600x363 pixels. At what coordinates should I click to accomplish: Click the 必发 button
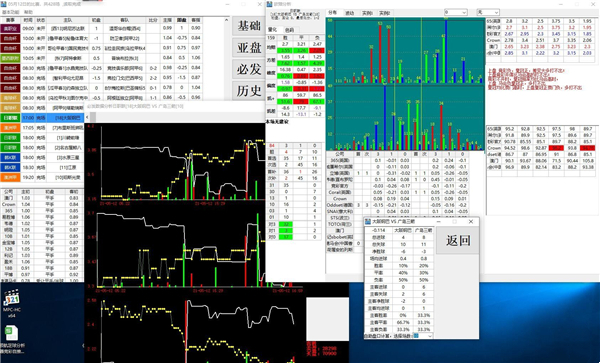tap(249, 70)
